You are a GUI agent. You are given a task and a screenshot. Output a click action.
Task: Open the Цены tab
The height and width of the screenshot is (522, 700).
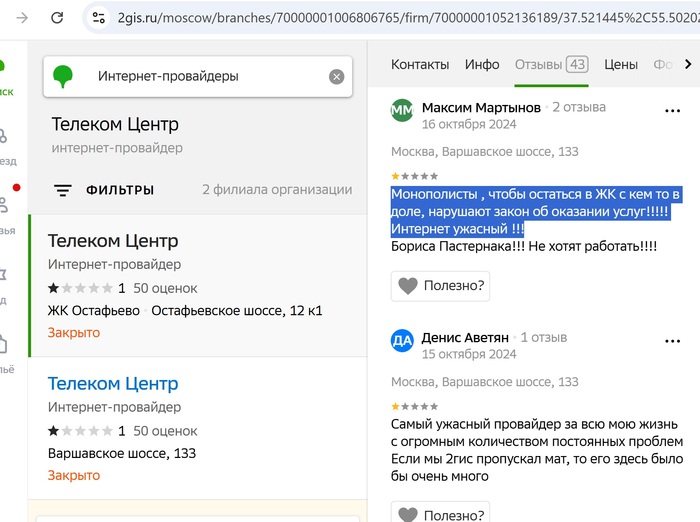tap(621, 64)
